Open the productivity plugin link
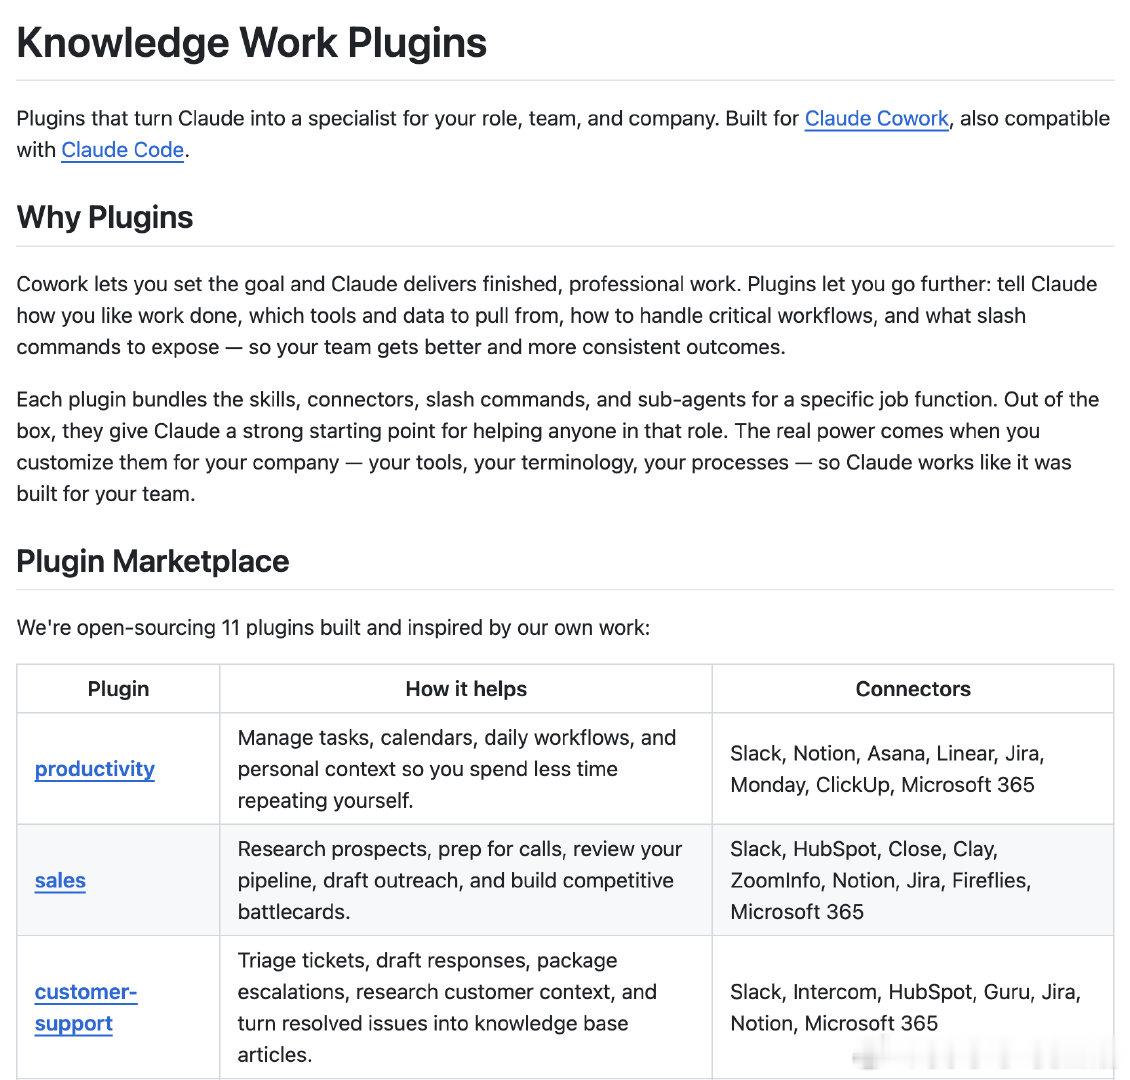Screen dimensions: 1130x1080 (94, 769)
